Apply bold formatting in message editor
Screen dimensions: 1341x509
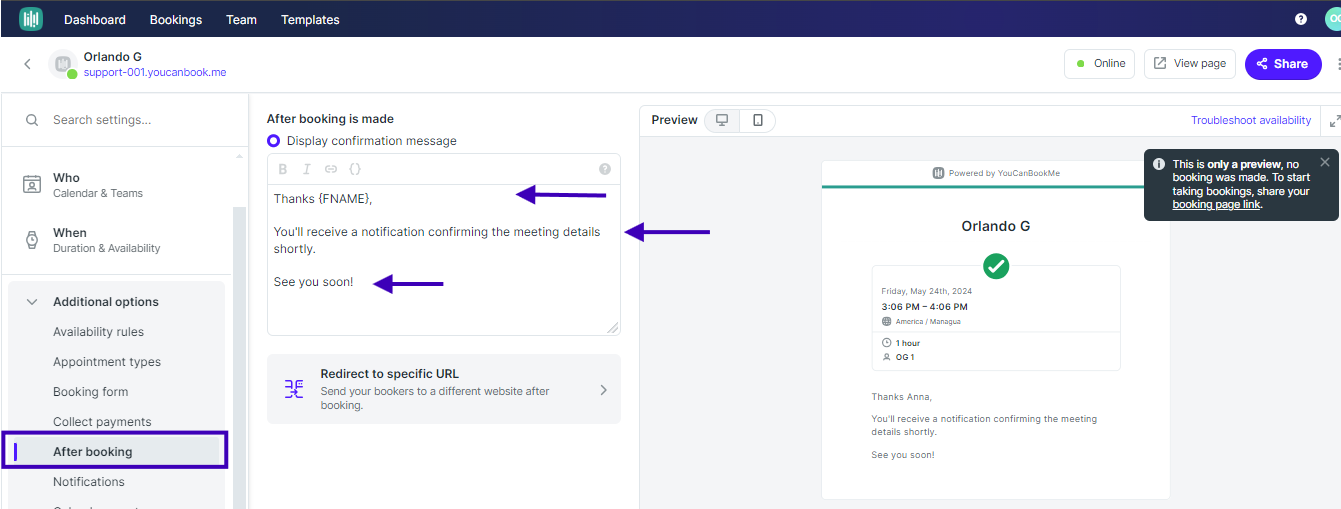(x=283, y=169)
